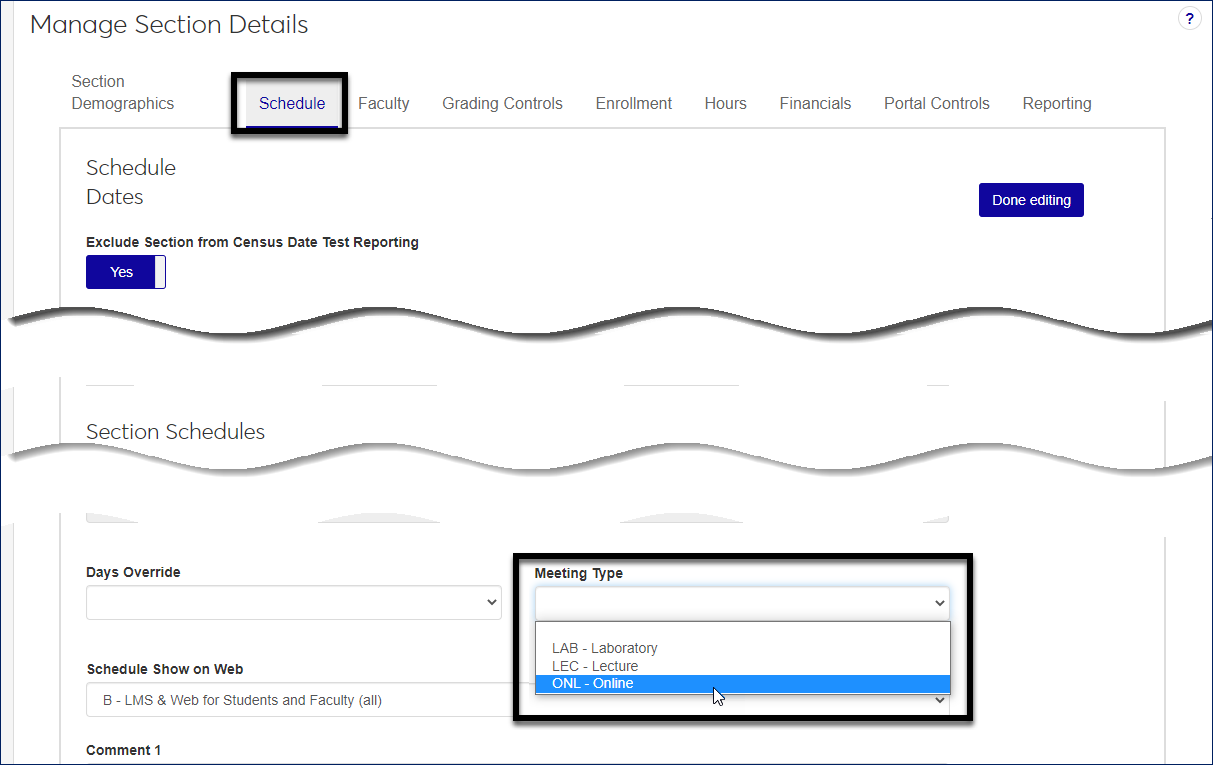
Task: View the Financials tab
Action: coord(815,103)
